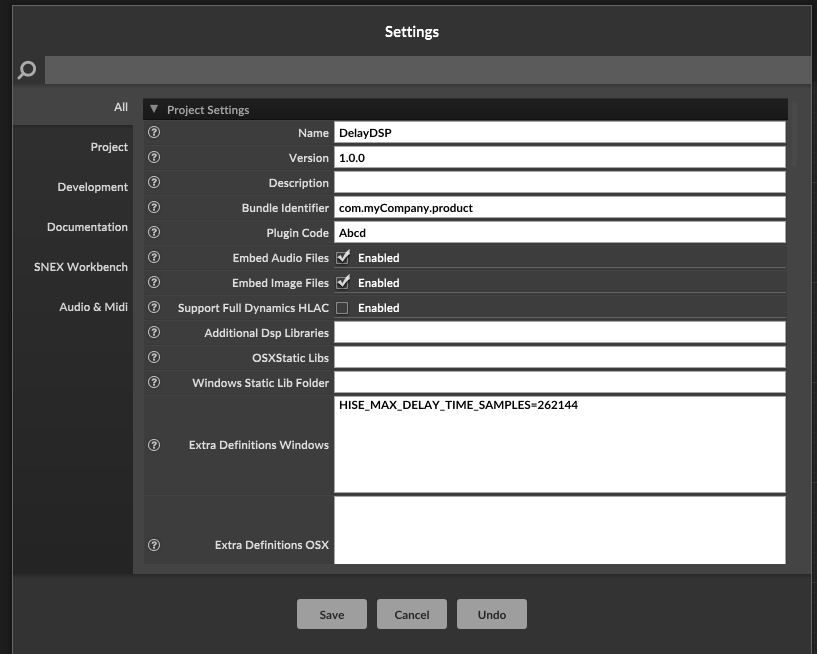Open help for OSXStatic Libs
This screenshot has width=817, height=654.
154,357
